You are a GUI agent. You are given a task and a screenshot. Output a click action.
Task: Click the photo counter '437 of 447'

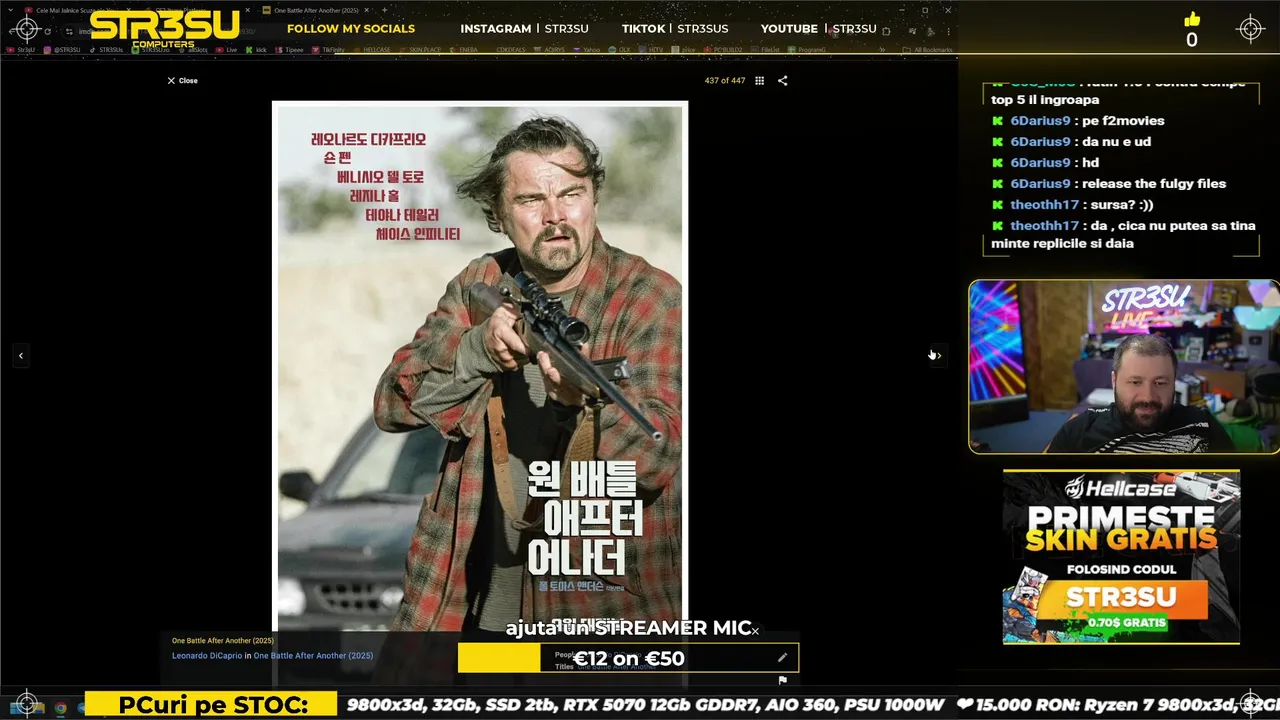725,81
